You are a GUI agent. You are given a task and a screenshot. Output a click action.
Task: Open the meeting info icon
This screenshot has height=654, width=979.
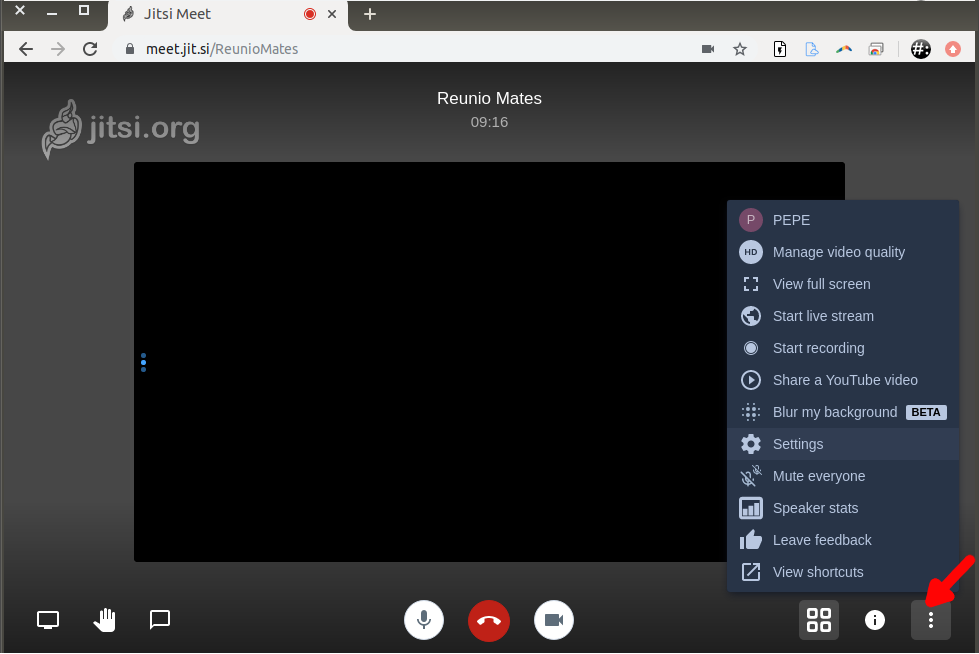875,620
